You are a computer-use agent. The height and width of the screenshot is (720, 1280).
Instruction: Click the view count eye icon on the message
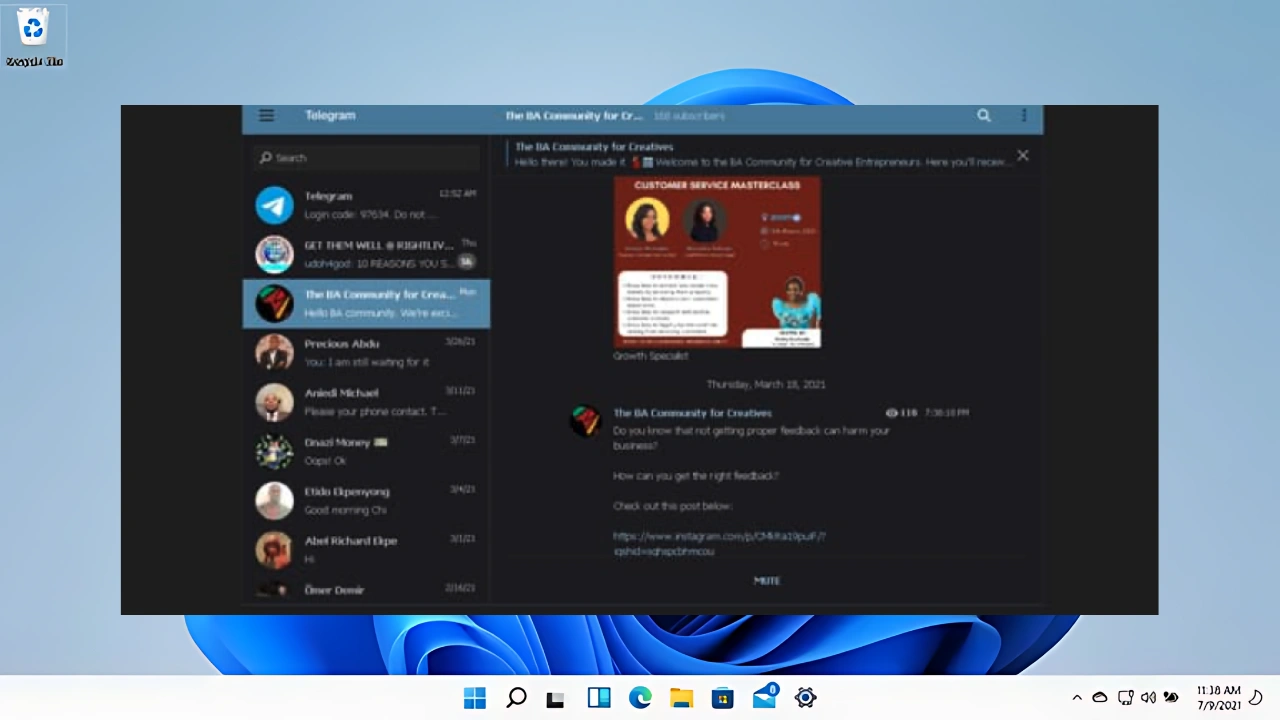click(x=892, y=412)
